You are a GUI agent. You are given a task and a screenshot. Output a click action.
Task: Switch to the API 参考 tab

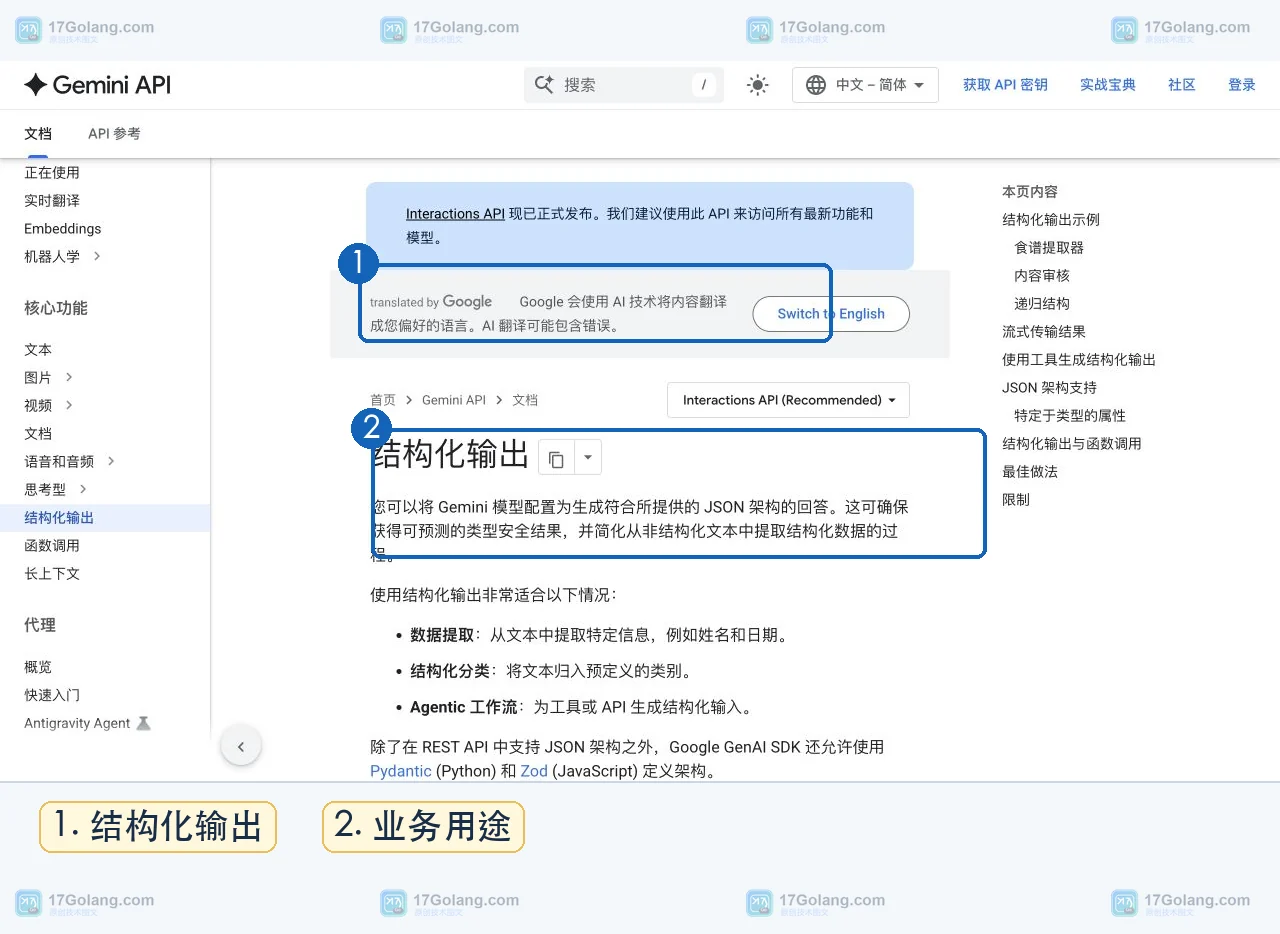pyautogui.click(x=114, y=133)
